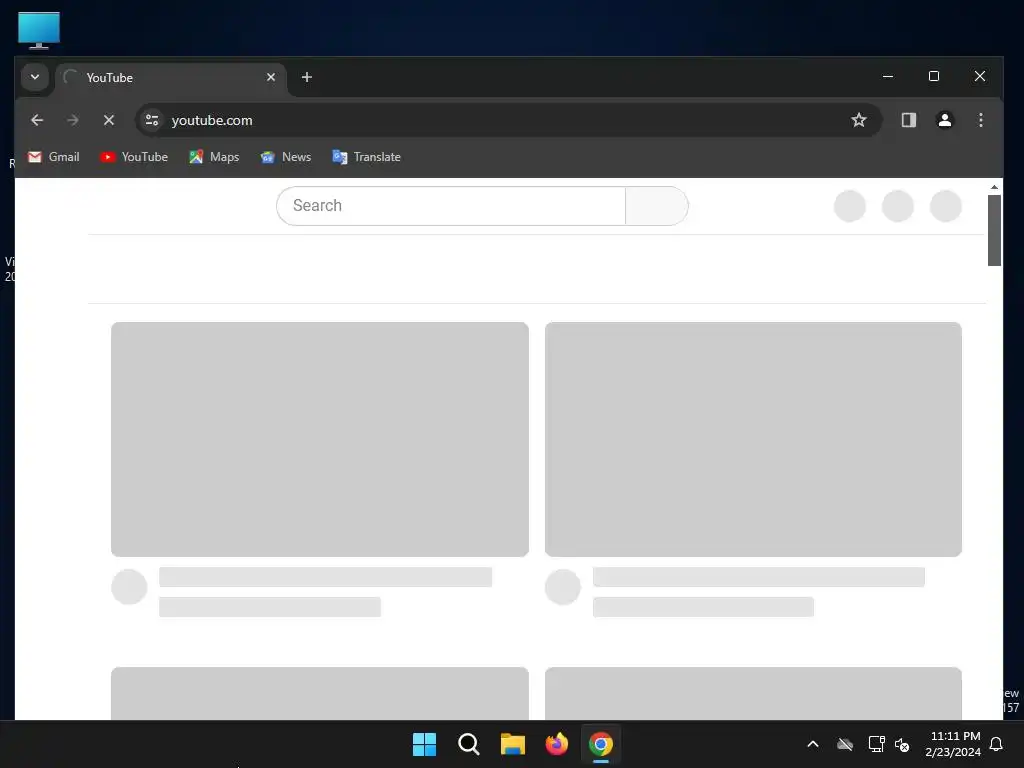Open the Chrome side panel
Image resolution: width=1024 pixels, height=768 pixels.
(908, 120)
